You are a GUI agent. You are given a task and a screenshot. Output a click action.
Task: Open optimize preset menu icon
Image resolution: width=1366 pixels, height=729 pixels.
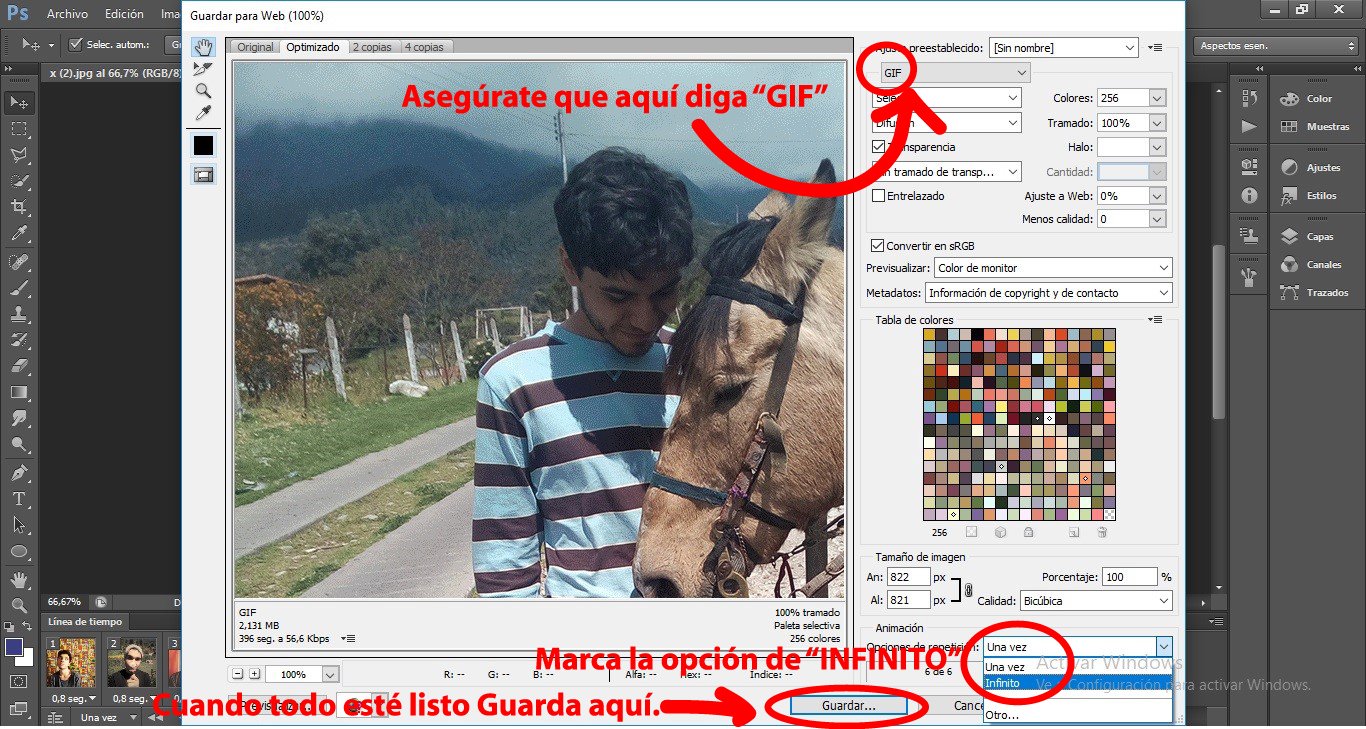pos(1155,47)
